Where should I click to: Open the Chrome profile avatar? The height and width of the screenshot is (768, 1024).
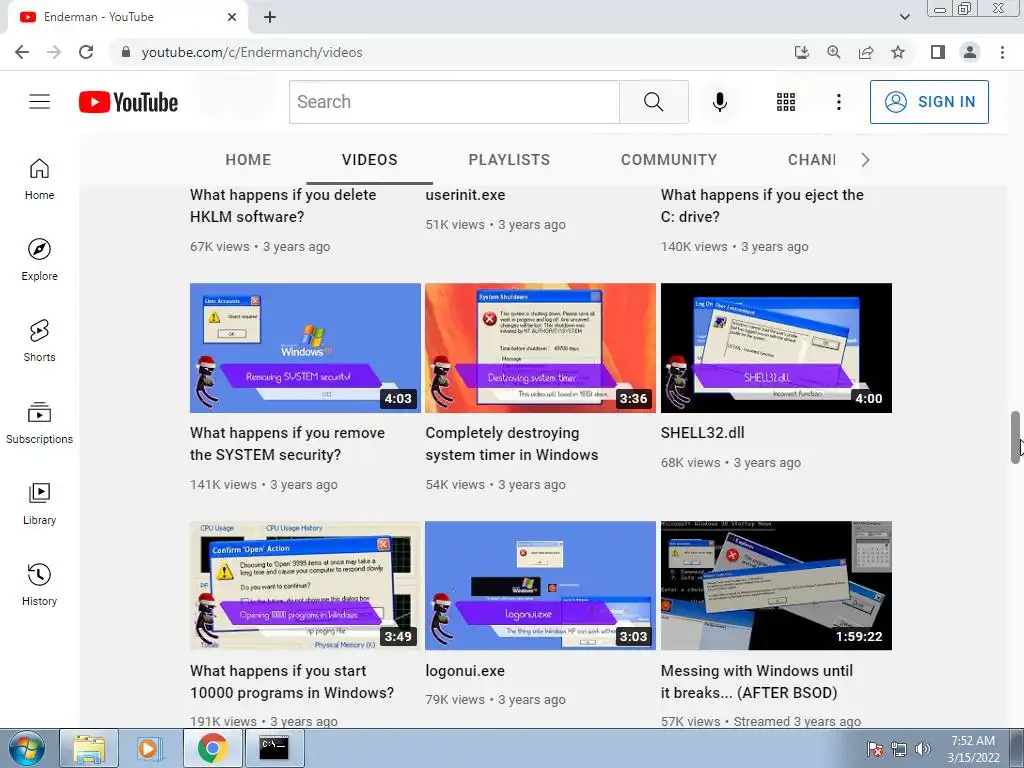point(970,52)
